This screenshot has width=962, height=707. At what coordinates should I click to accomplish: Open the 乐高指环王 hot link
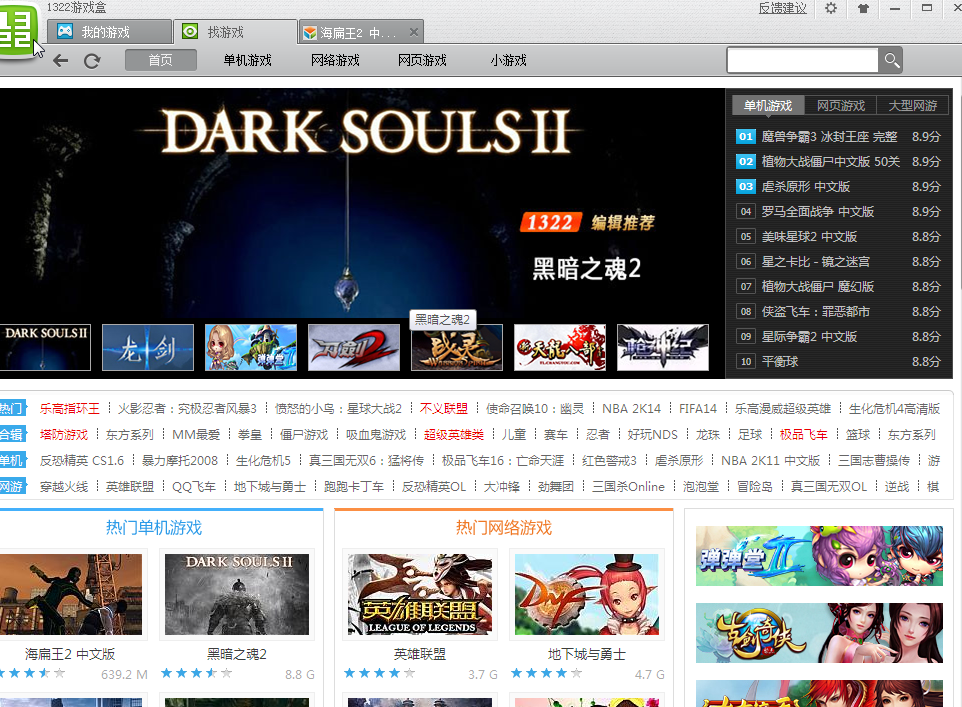click(69, 409)
